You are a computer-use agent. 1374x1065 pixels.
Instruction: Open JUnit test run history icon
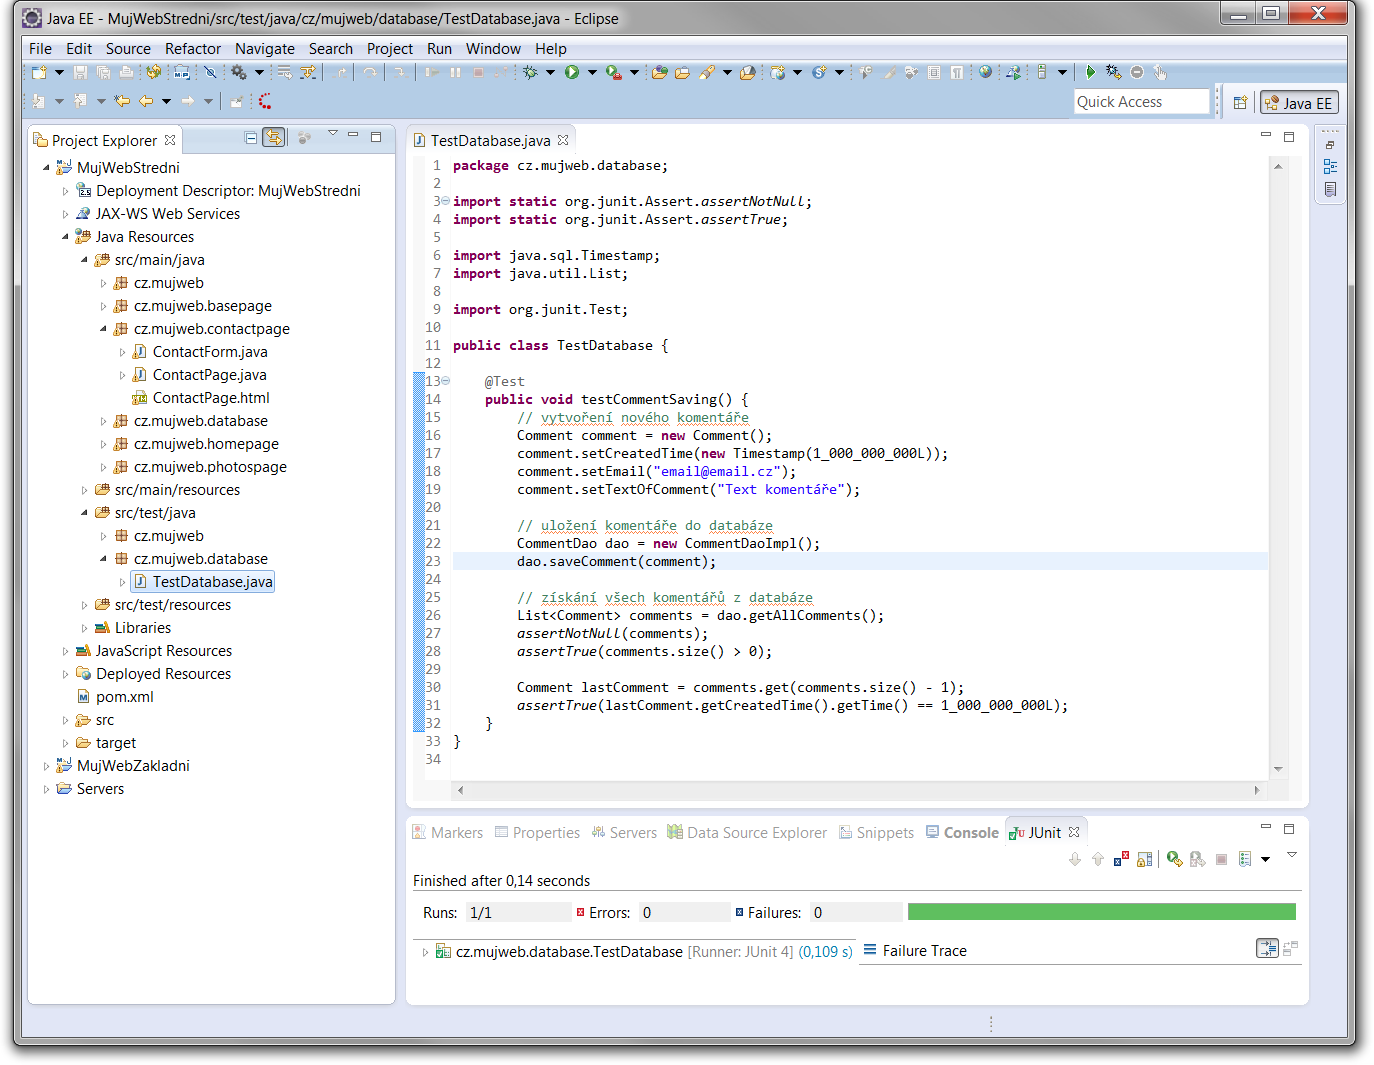pyautogui.click(x=1245, y=859)
